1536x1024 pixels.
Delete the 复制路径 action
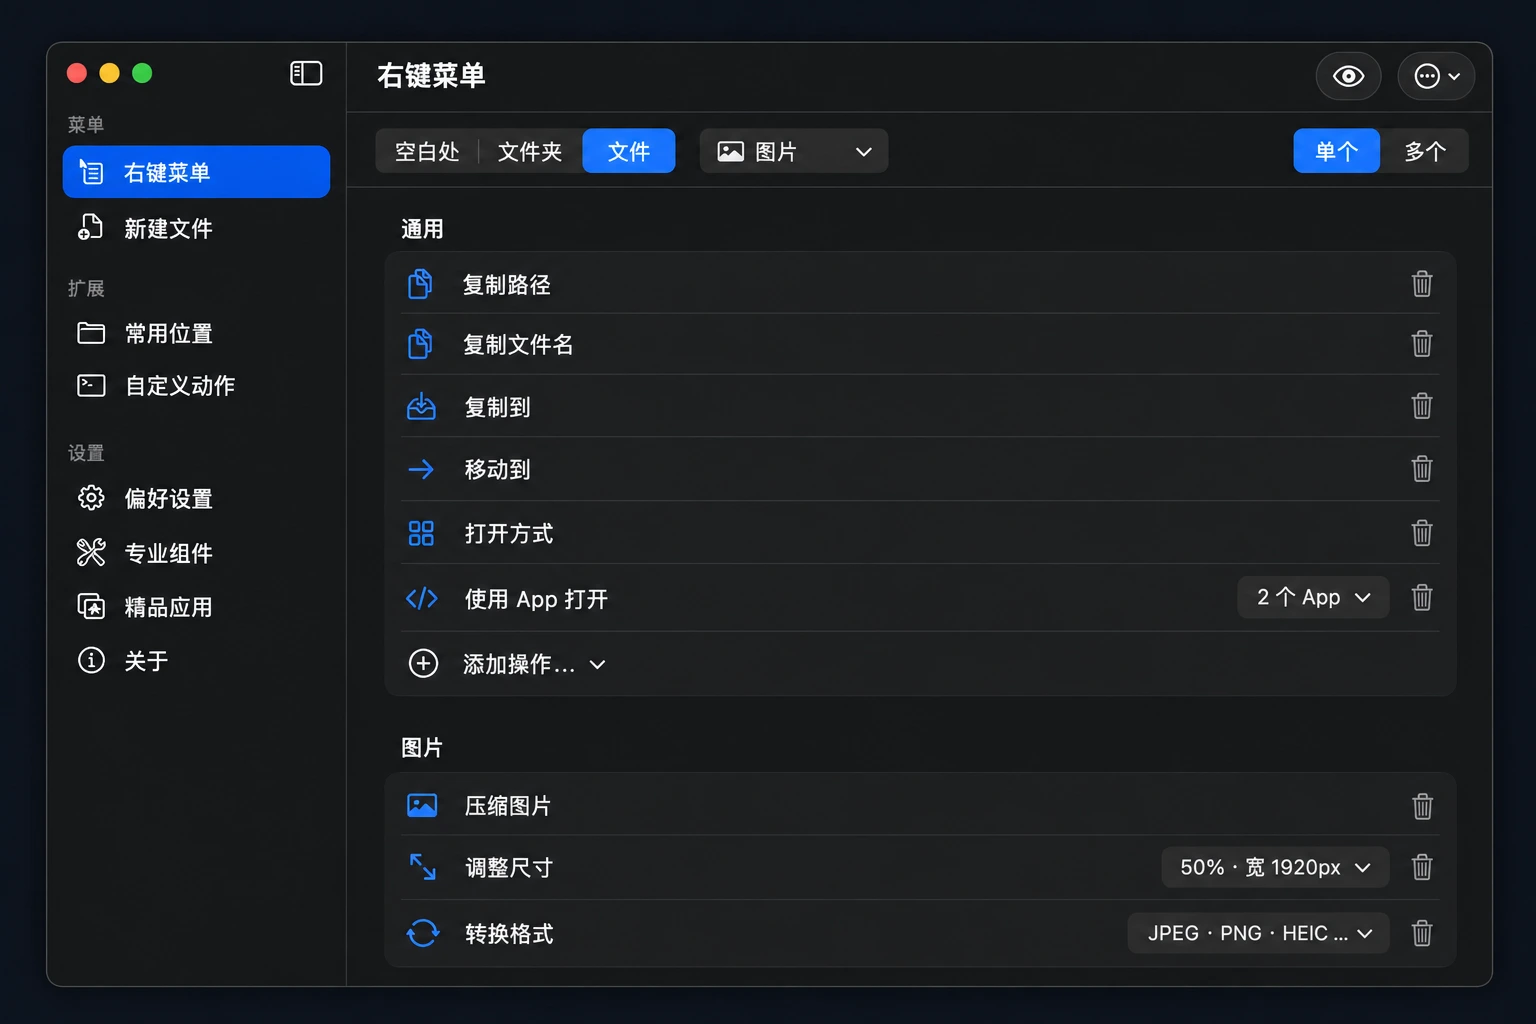(x=1422, y=284)
